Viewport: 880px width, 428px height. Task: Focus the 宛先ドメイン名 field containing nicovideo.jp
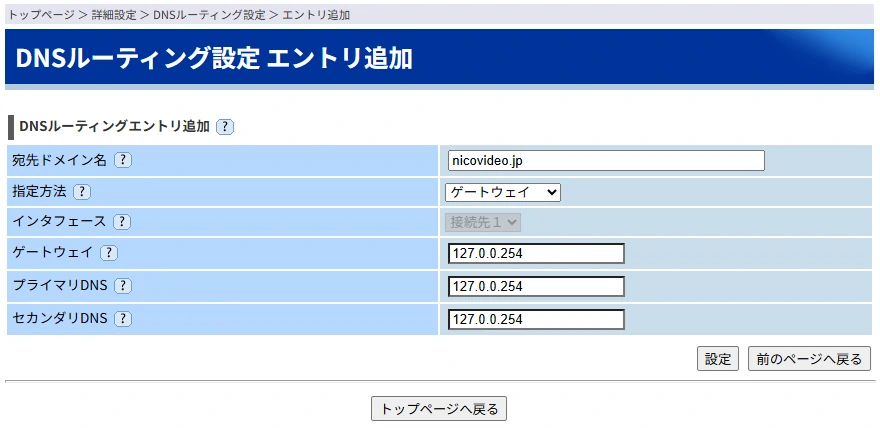pyautogui.click(x=606, y=160)
